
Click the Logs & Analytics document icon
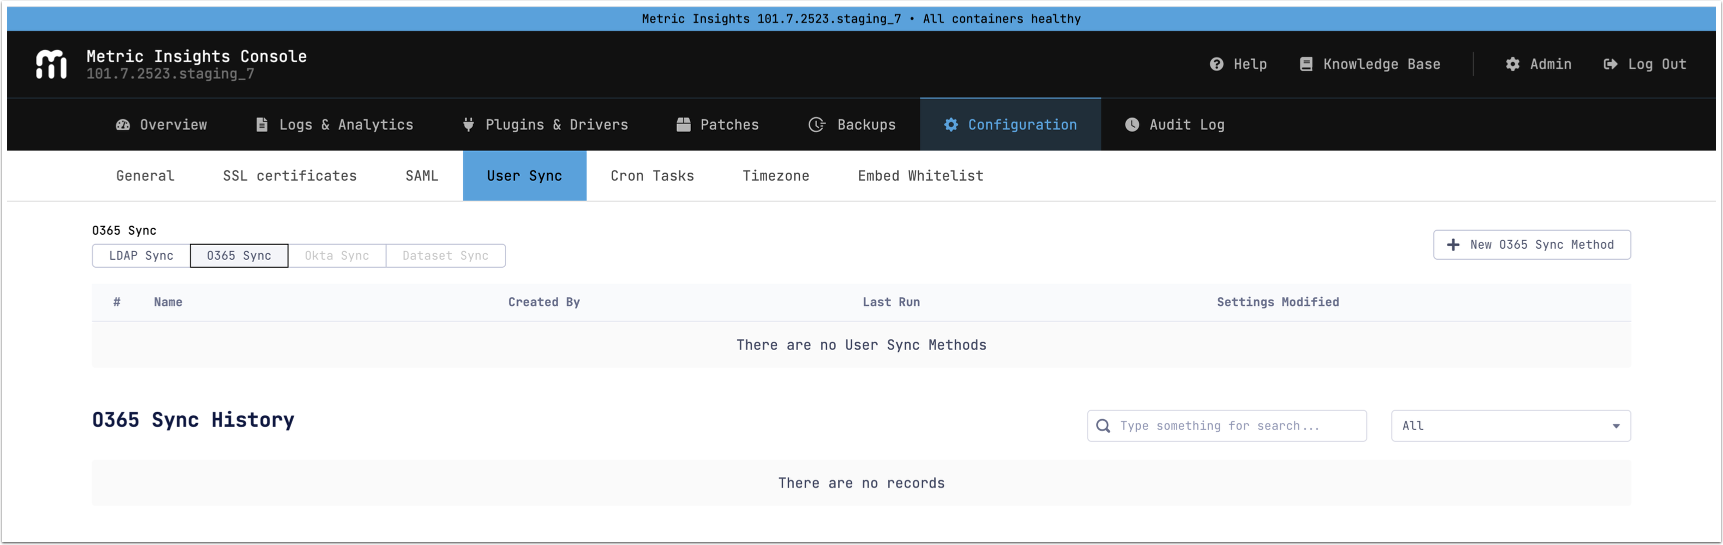[262, 125]
